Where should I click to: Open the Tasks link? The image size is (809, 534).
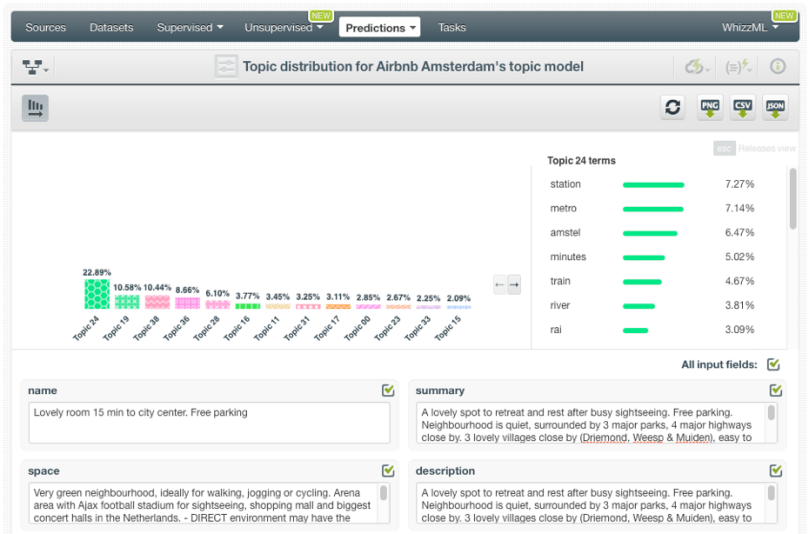pyautogui.click(x=452, y=27)
